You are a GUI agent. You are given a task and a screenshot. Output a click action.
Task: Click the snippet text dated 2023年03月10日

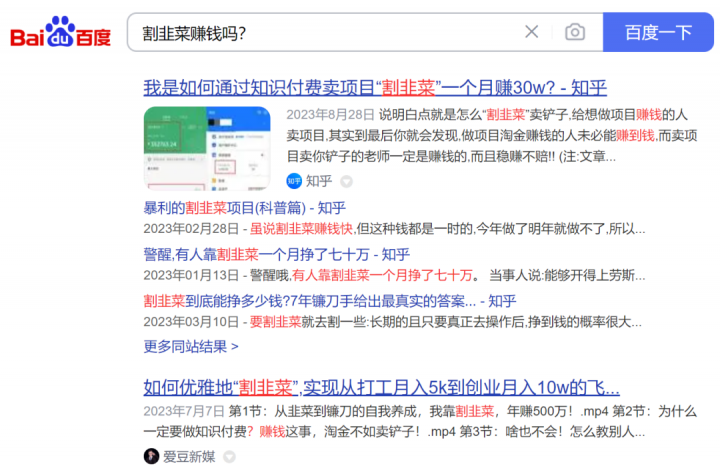tap(393, 322)
